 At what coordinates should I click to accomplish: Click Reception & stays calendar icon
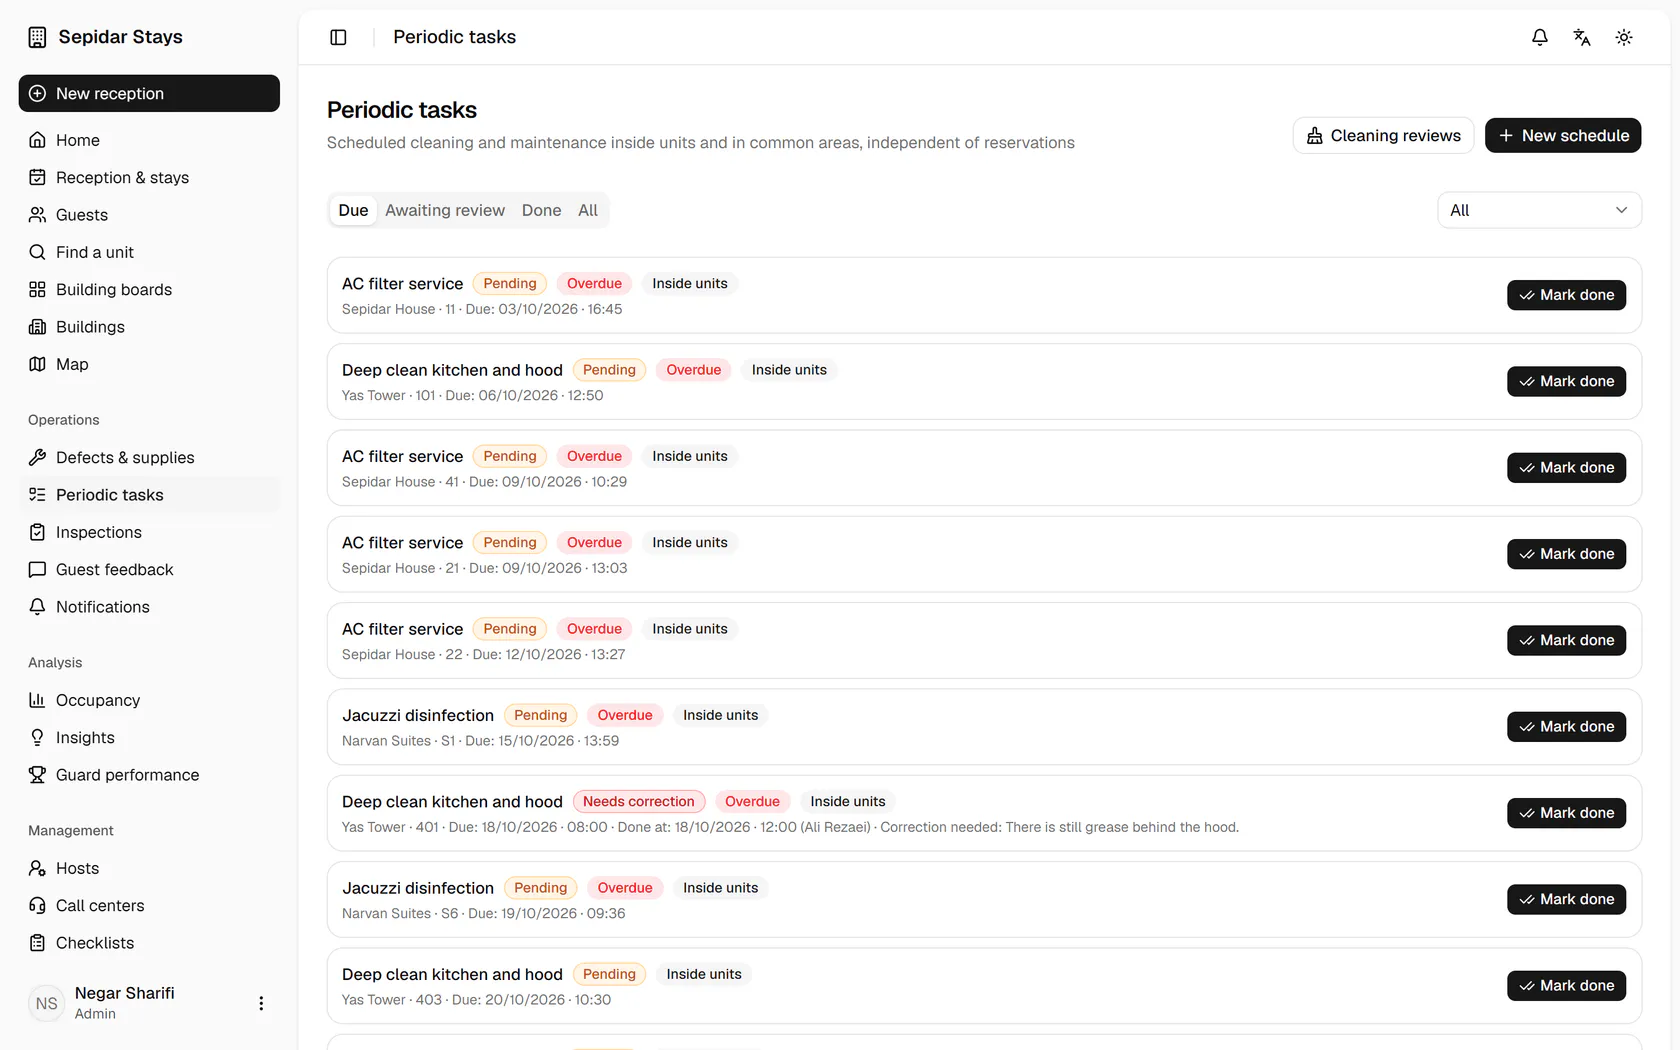(x=37, y=177)
